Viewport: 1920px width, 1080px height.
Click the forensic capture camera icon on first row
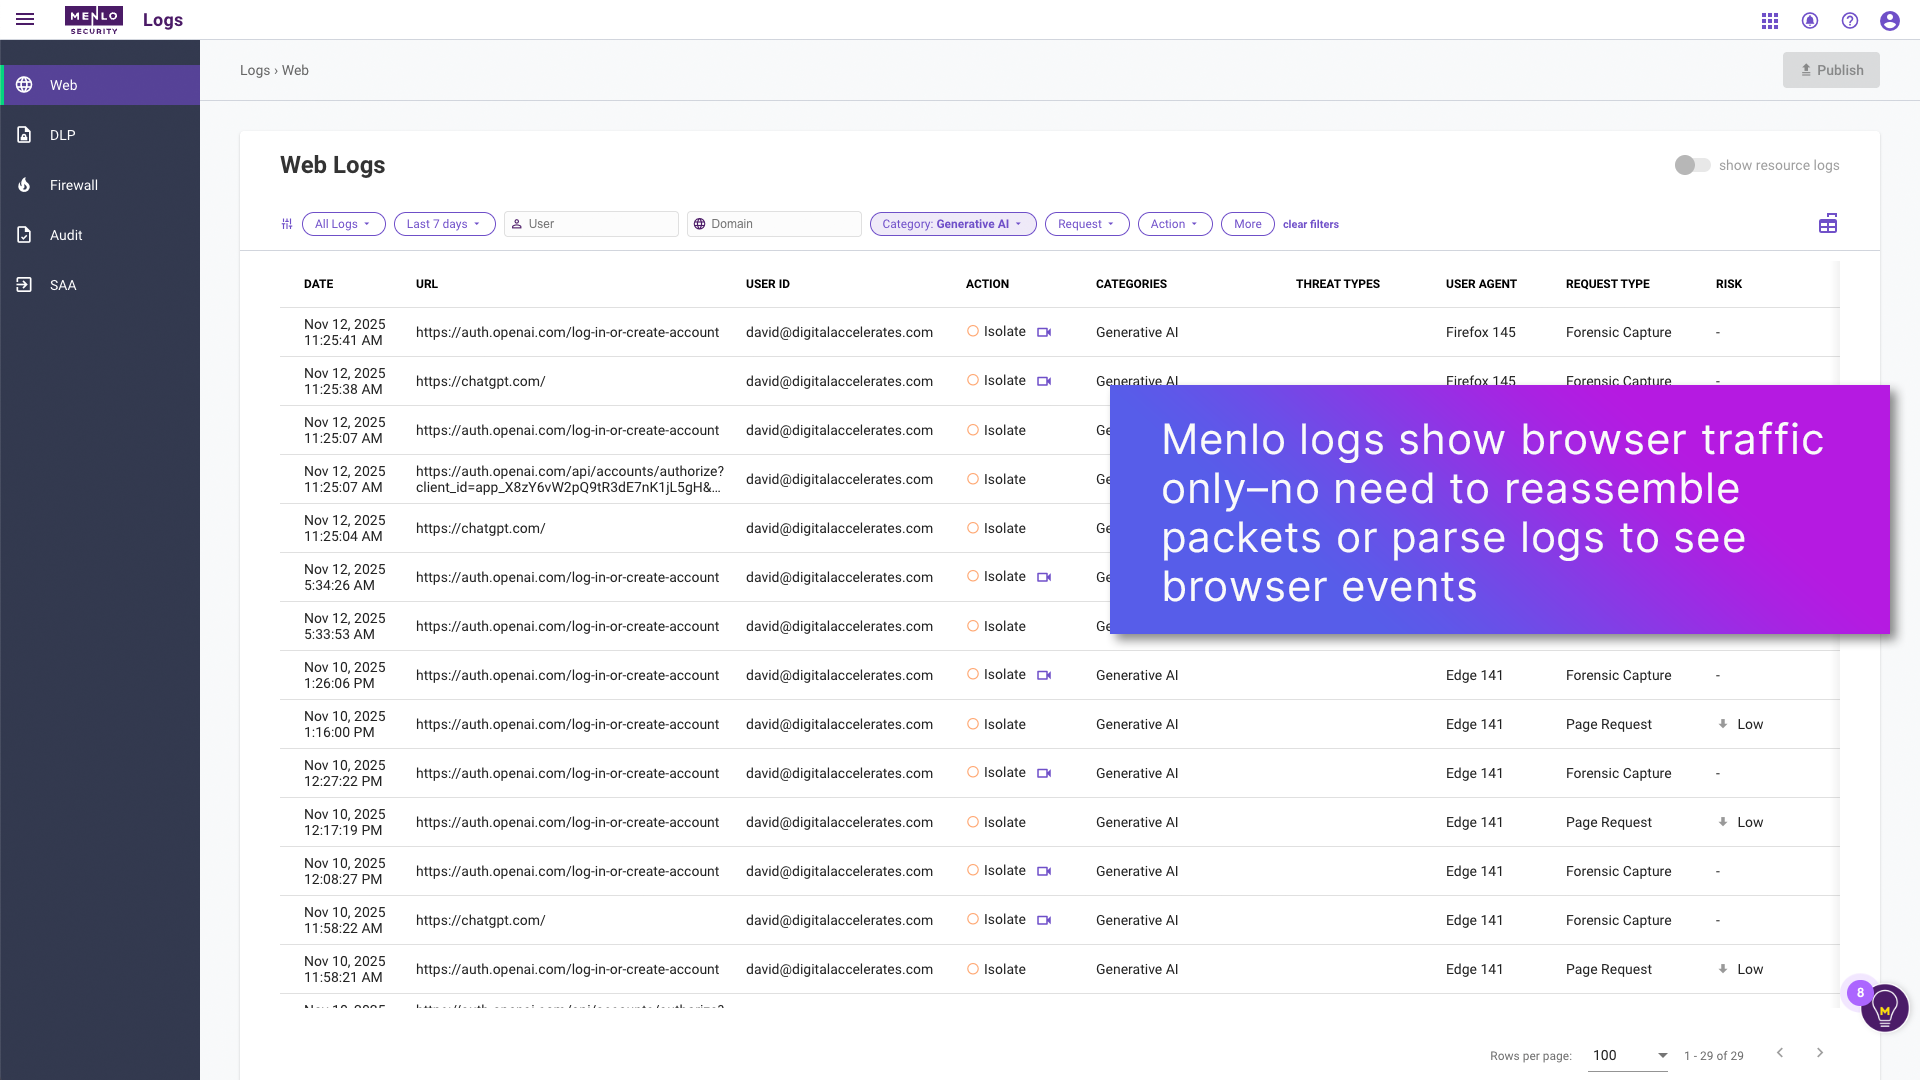tap(1044, 332)
